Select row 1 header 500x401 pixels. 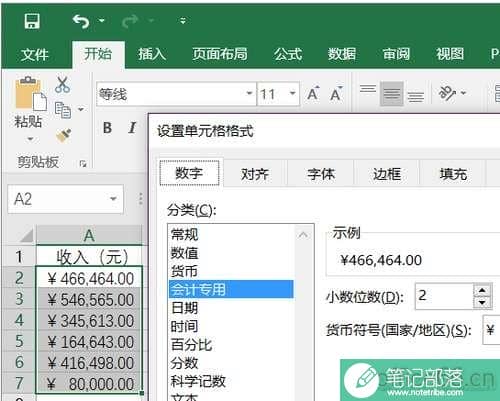click(19, 257)
